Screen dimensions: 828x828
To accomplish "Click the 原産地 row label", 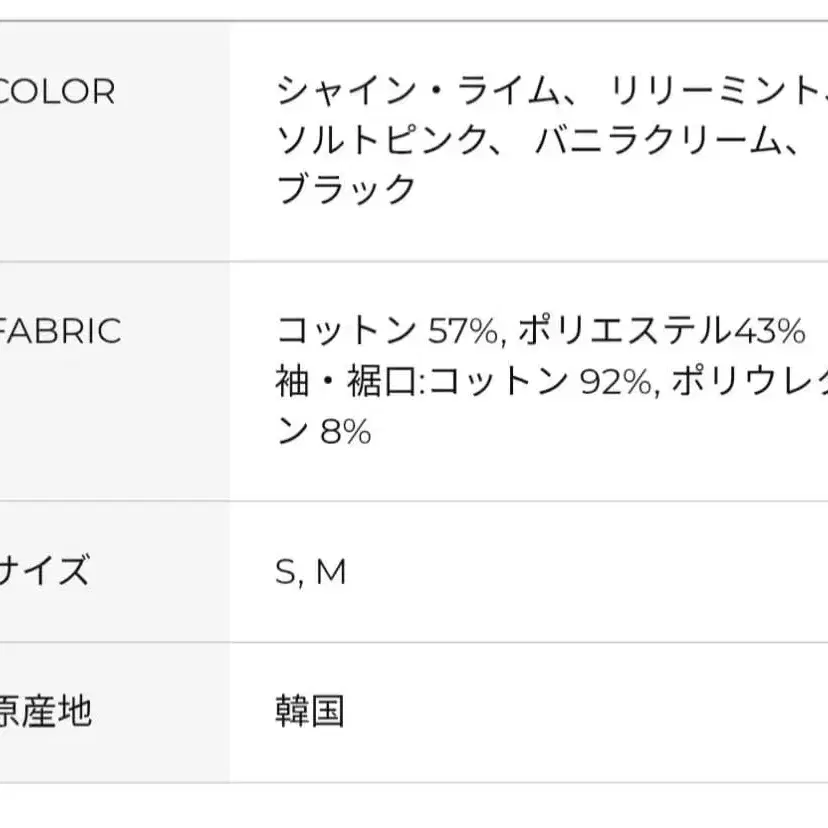I will tap(46, 712).
